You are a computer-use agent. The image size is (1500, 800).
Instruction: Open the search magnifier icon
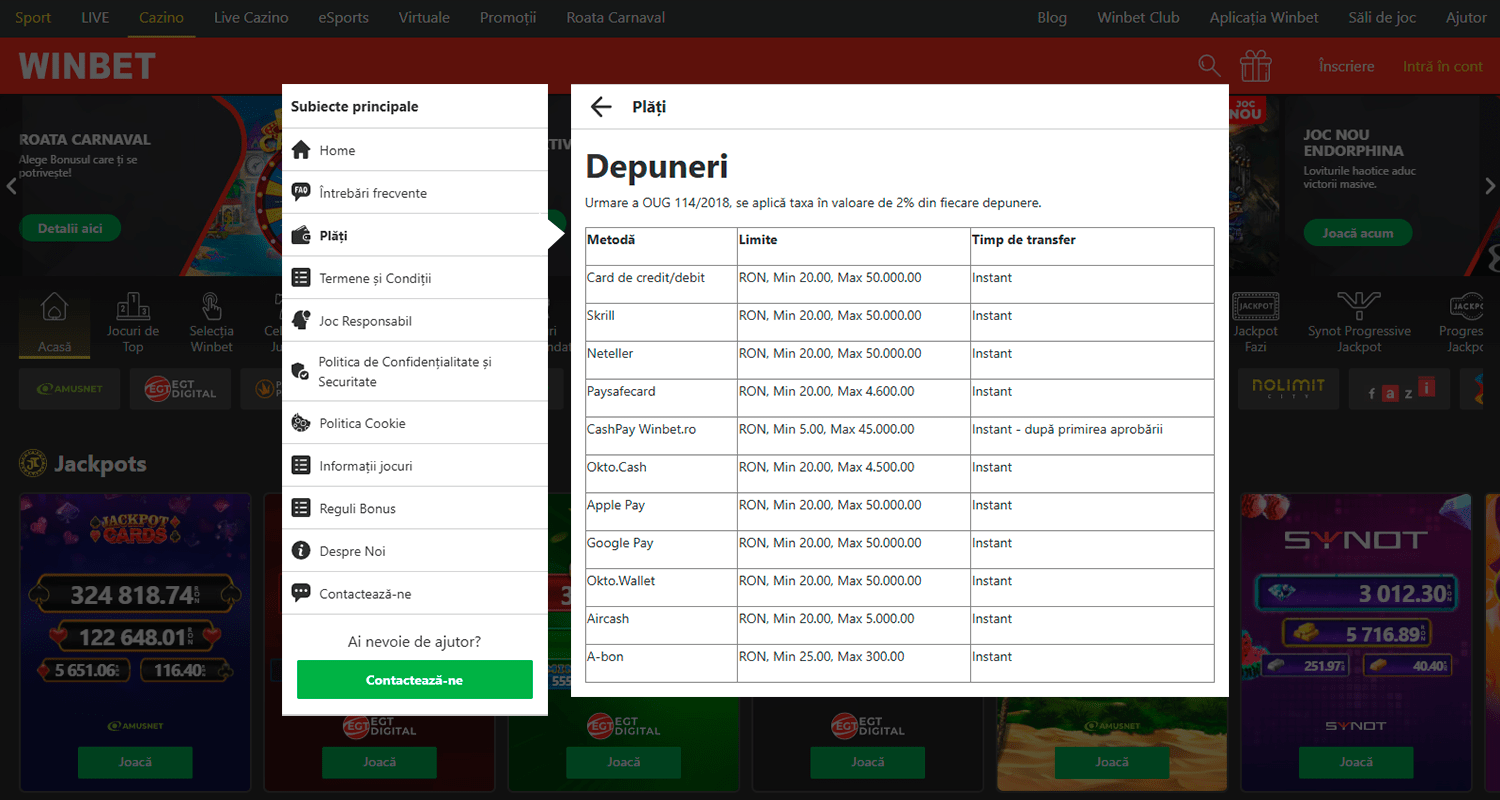pos(1209,66)
